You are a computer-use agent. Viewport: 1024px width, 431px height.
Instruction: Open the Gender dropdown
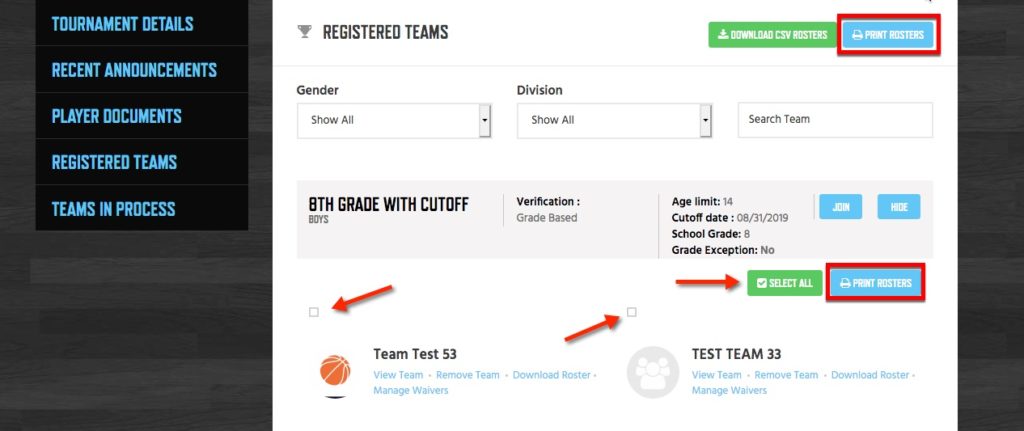pyautogui.click(x=394, y=120)
